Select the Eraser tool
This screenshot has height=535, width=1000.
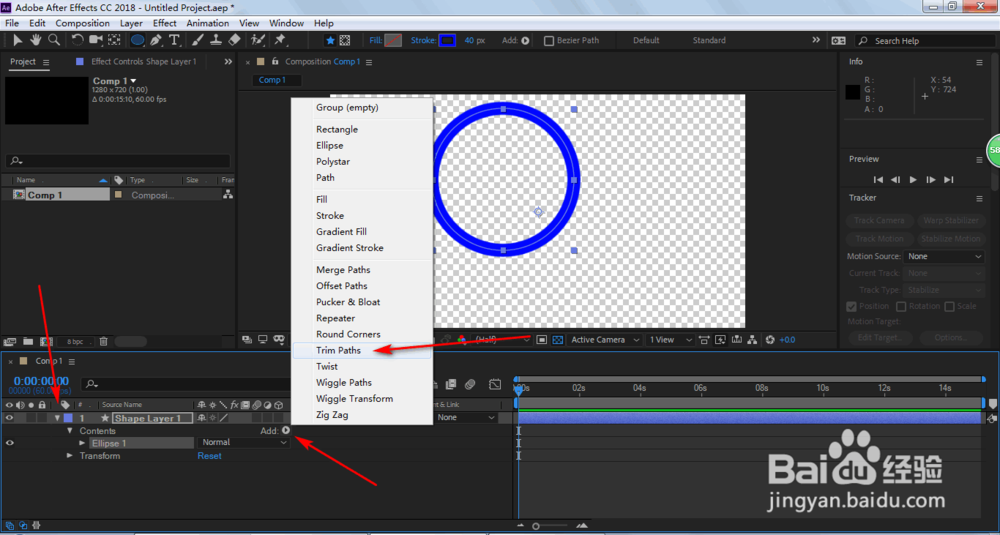(234, 40)
